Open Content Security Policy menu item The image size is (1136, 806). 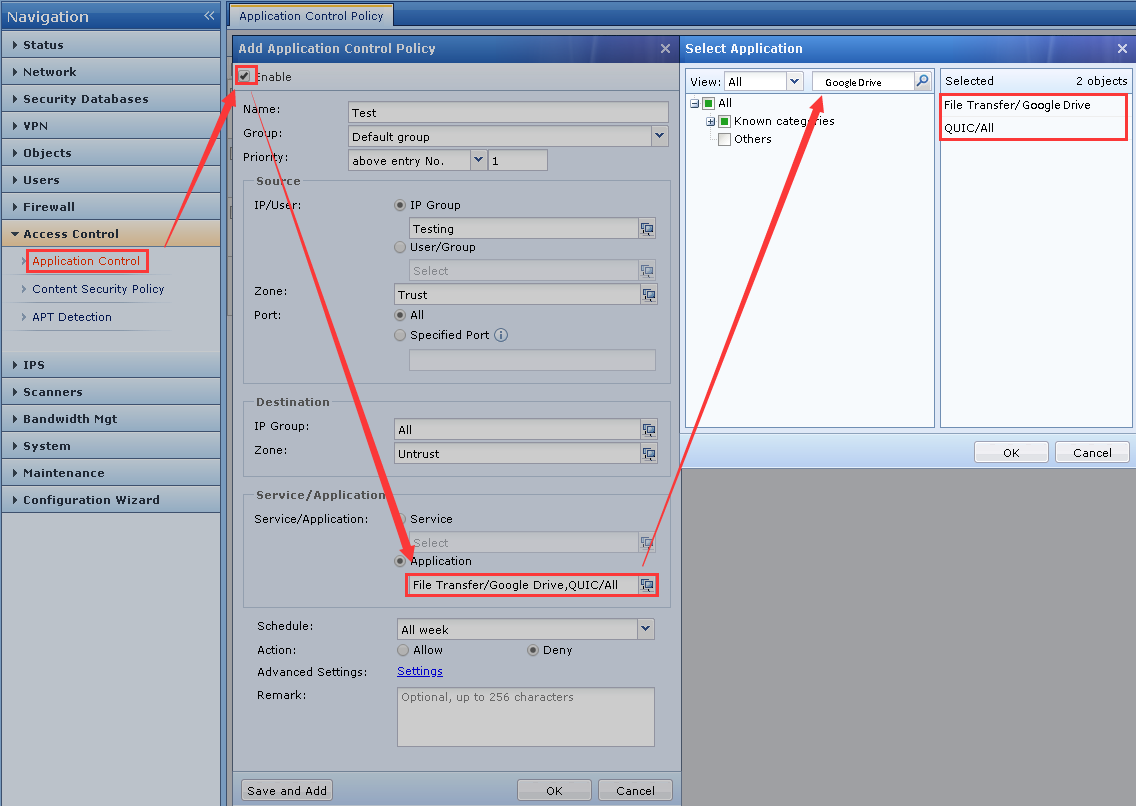[x=98, y=289]
